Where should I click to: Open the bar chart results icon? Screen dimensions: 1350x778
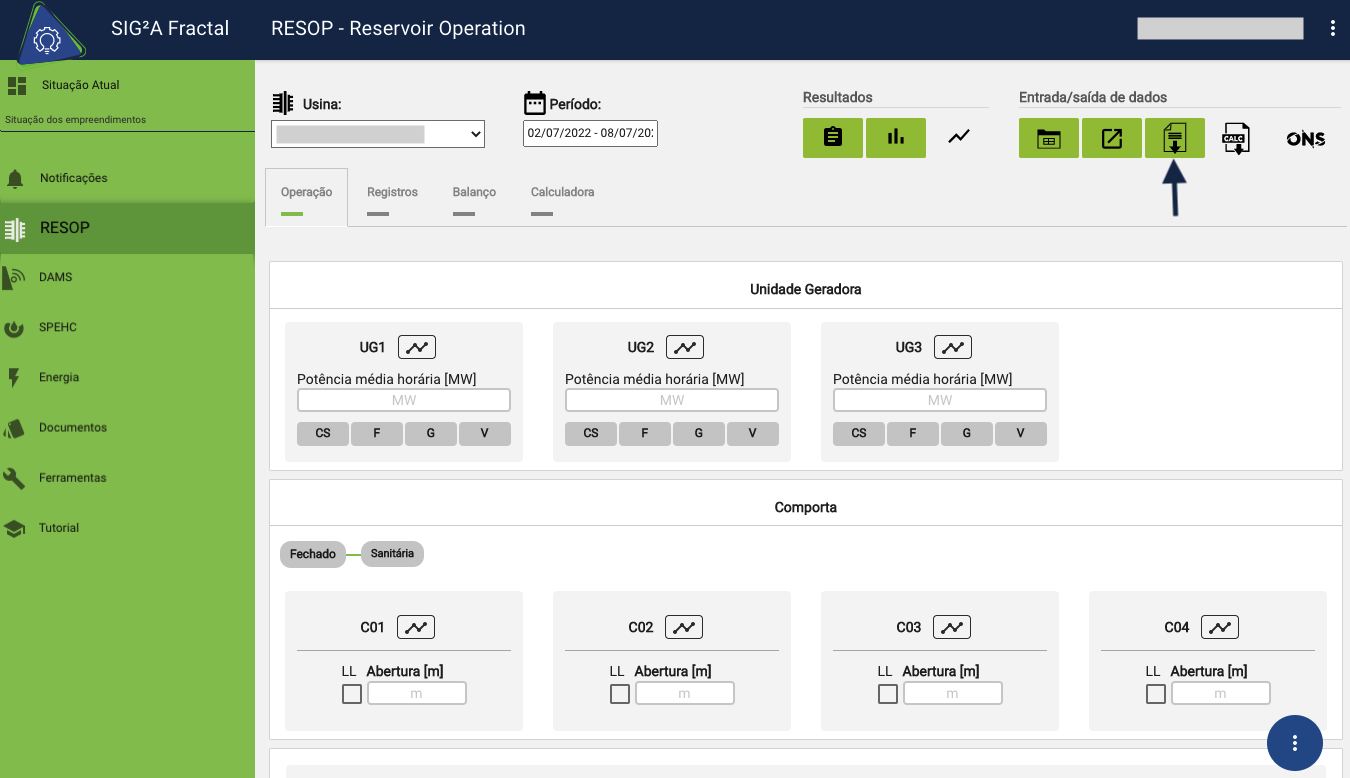click(895, 138)
